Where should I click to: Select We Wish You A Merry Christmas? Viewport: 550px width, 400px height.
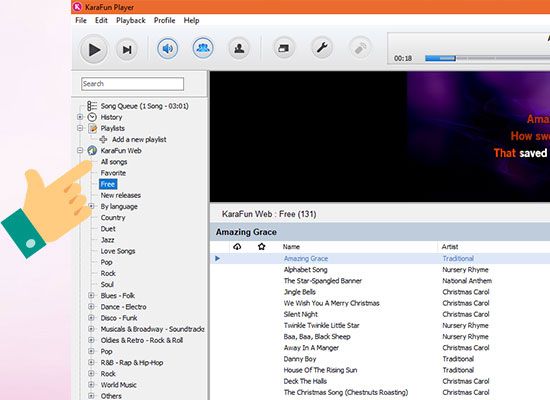(331, 303)
